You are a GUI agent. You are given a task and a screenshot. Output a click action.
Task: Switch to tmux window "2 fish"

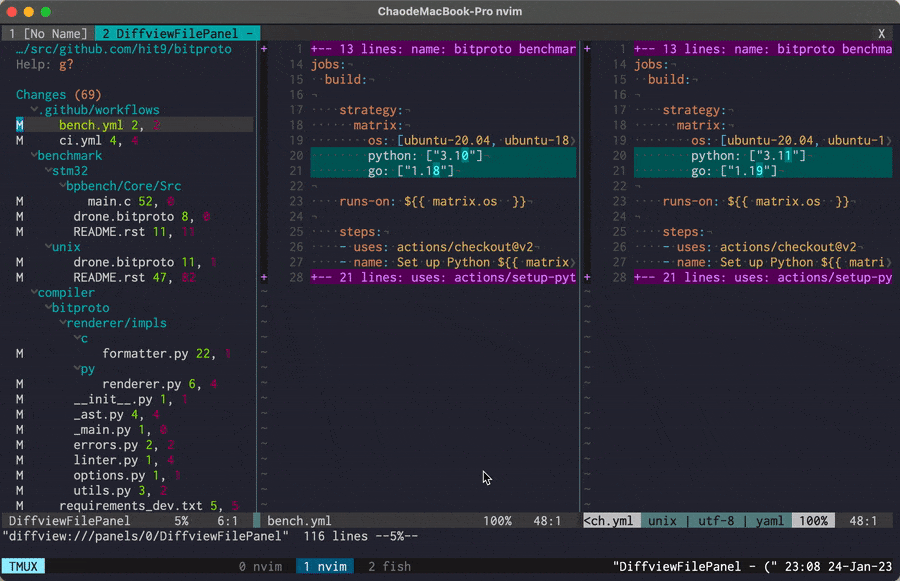(x=389, y=567)
